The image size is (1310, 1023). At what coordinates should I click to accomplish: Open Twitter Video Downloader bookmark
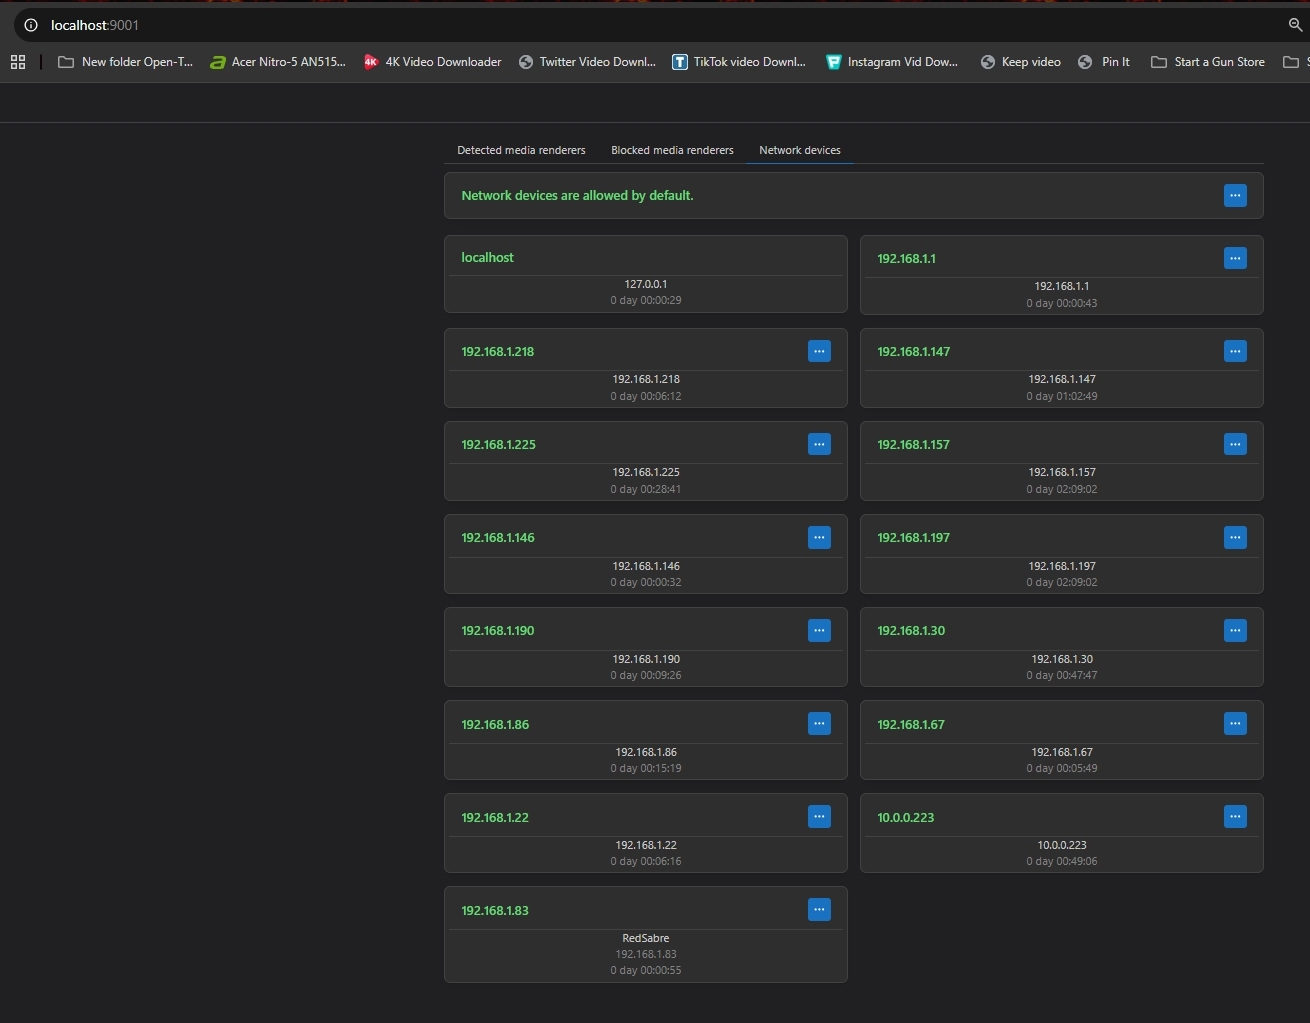(x=587, y=62)
